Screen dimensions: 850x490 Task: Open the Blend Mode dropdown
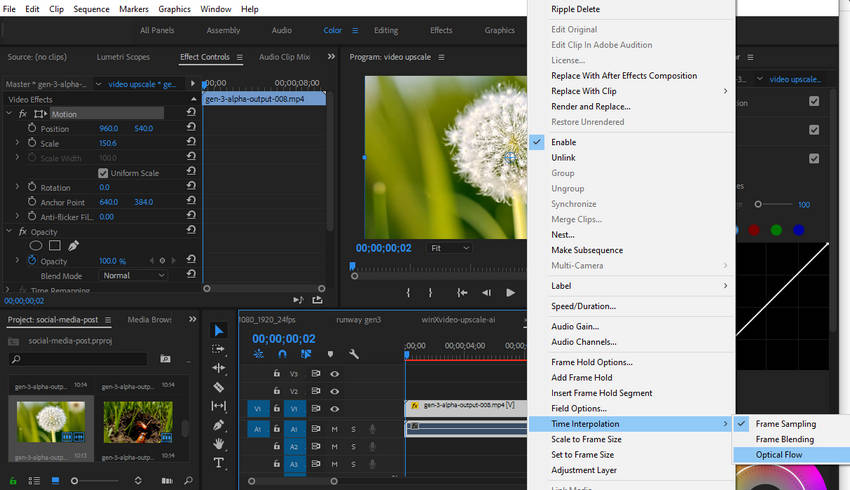point(133,276)
